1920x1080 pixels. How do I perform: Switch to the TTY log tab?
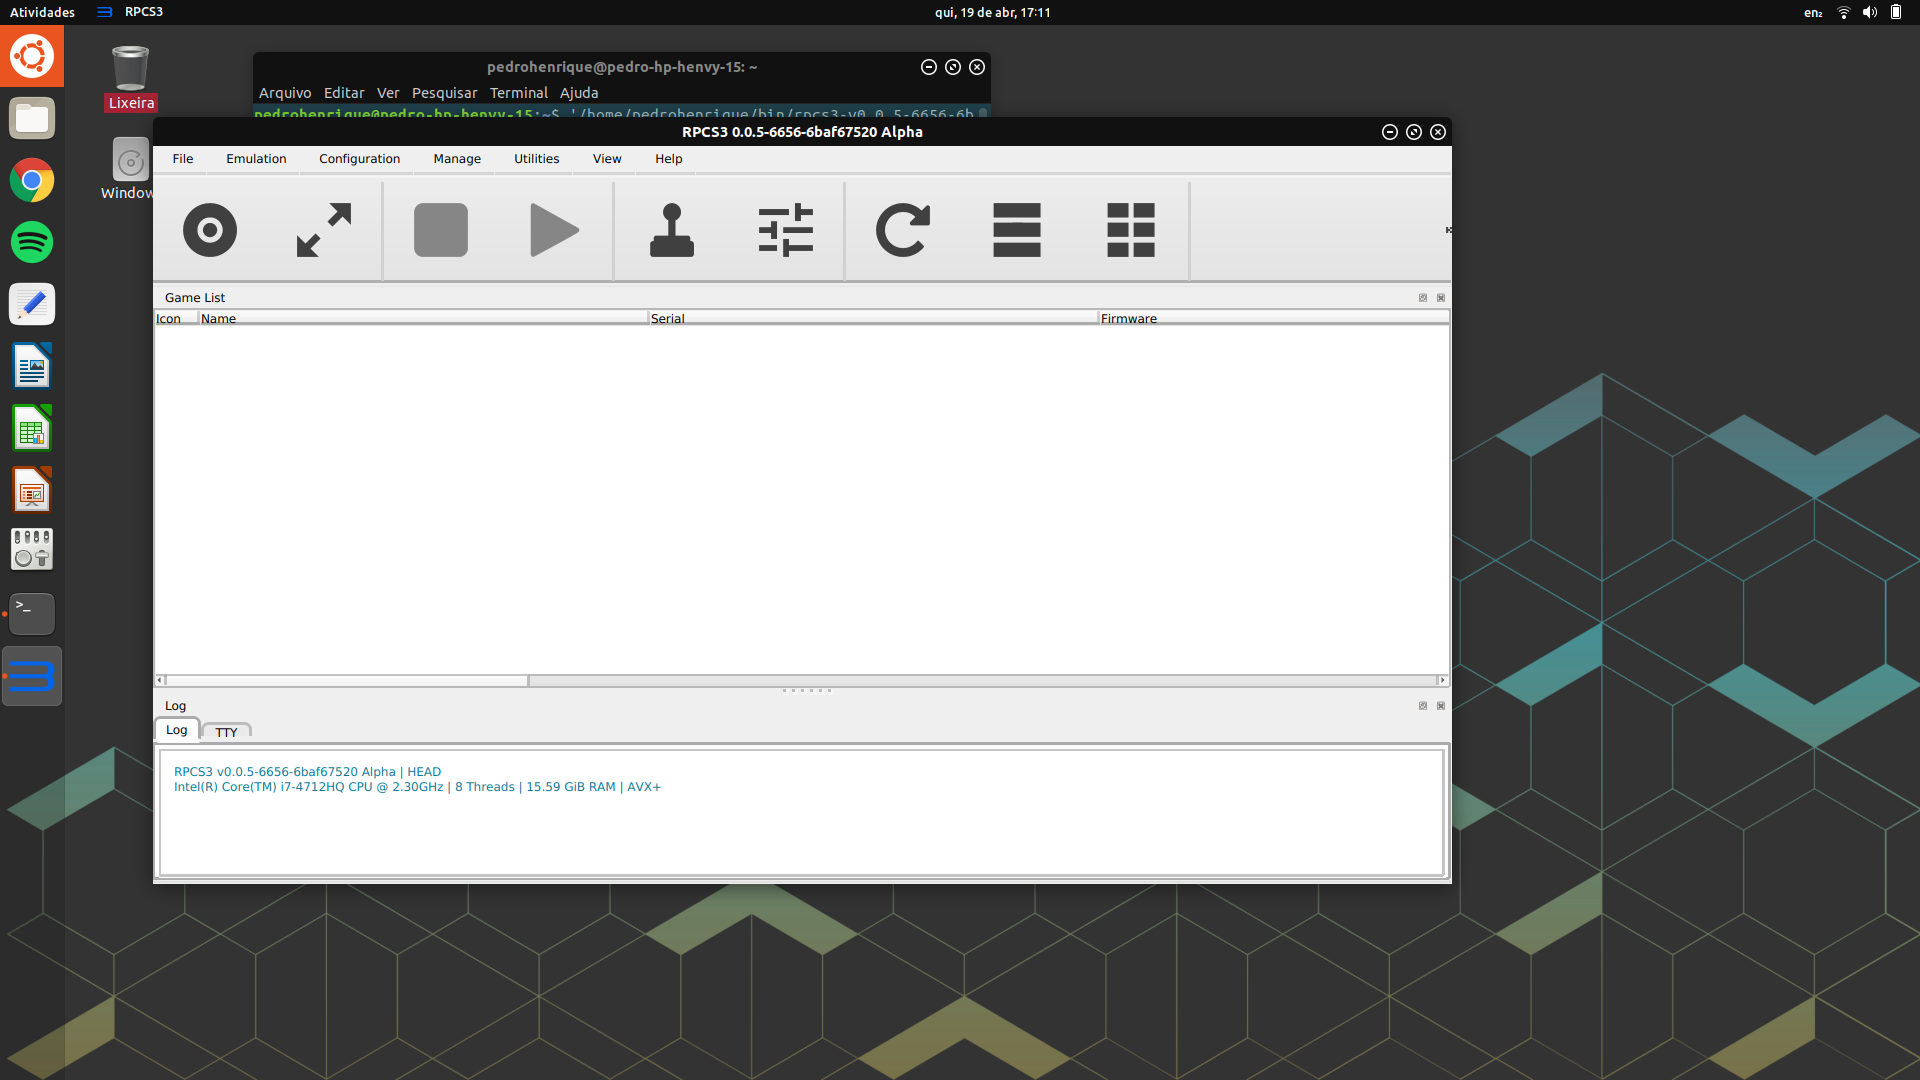pos(227,732)
